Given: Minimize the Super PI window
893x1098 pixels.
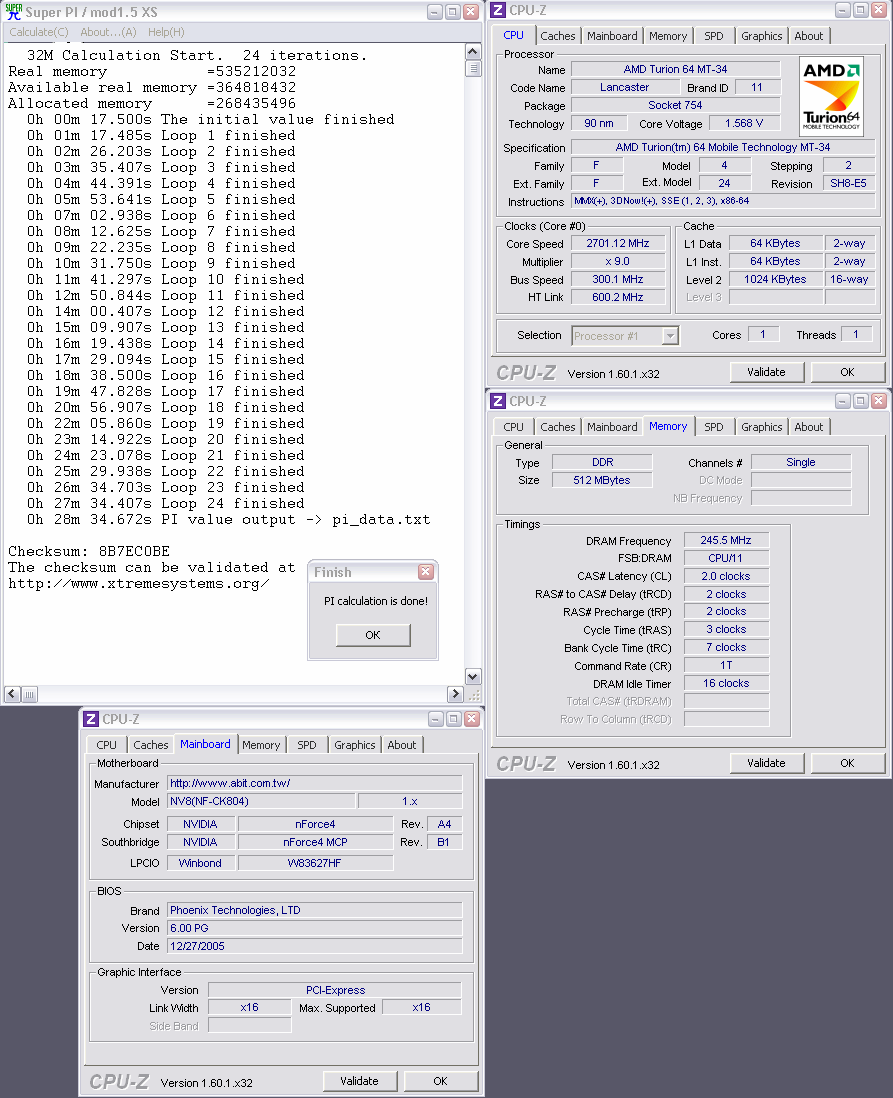Looking at the screenshot, I should pyautogui.click(x=435, y=12).
